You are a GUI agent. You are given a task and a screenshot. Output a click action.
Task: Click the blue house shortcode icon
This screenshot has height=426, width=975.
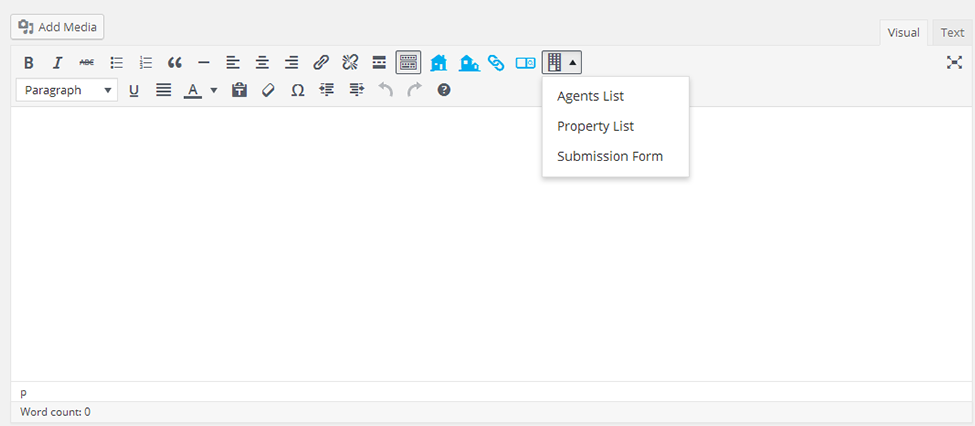[438, 62]
